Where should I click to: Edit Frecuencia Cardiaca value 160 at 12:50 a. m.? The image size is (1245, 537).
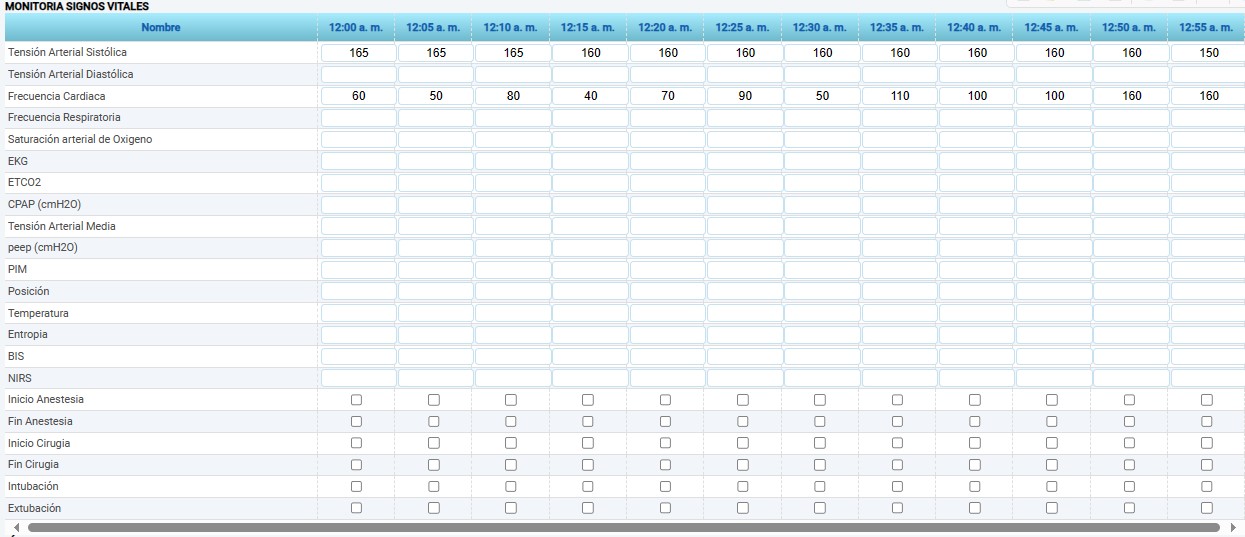click(1132, 96)
